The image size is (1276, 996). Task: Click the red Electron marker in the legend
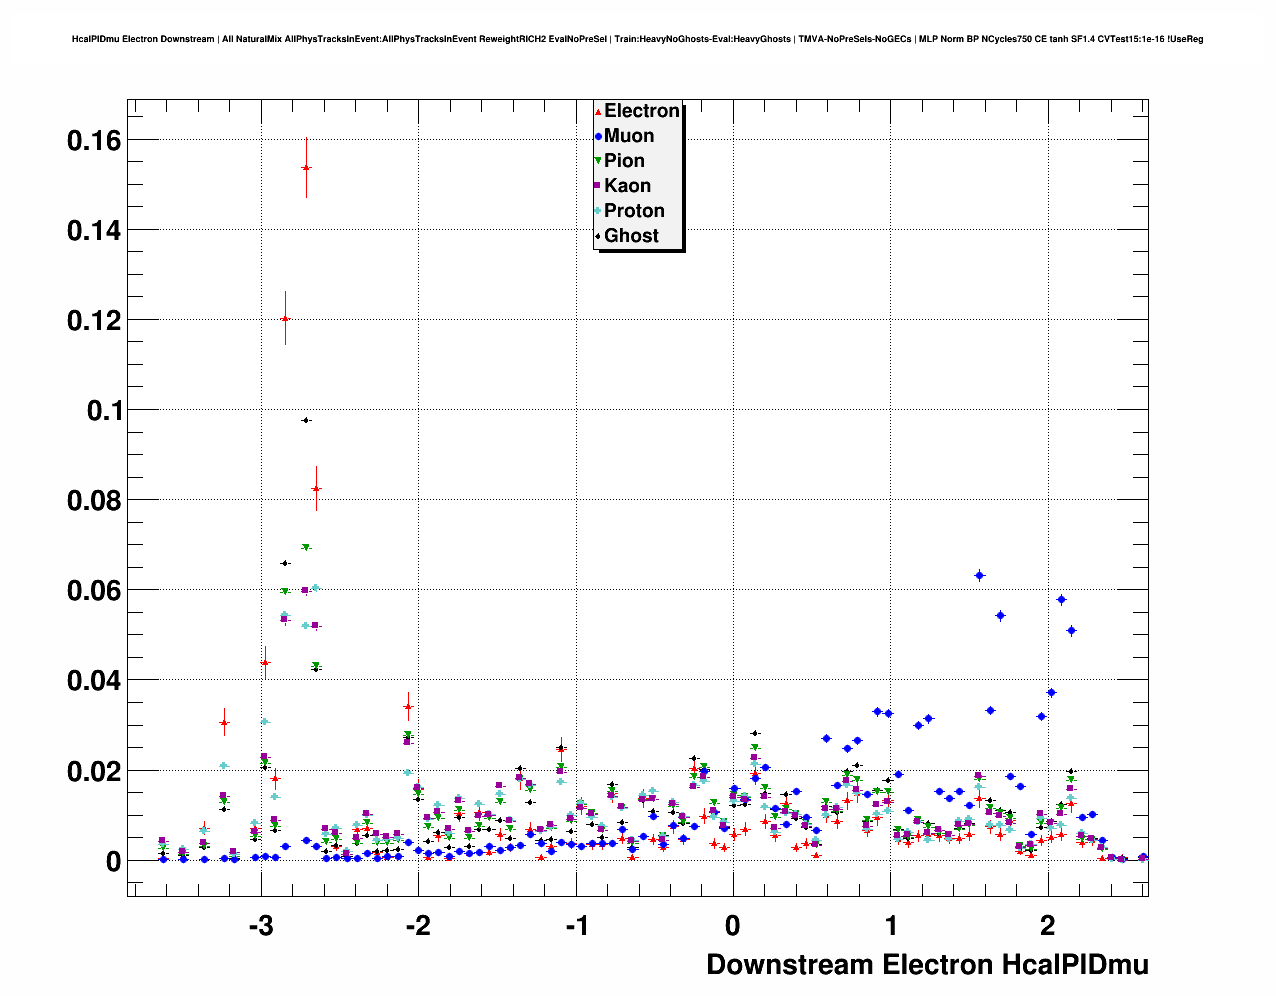[x=598, y=112]
